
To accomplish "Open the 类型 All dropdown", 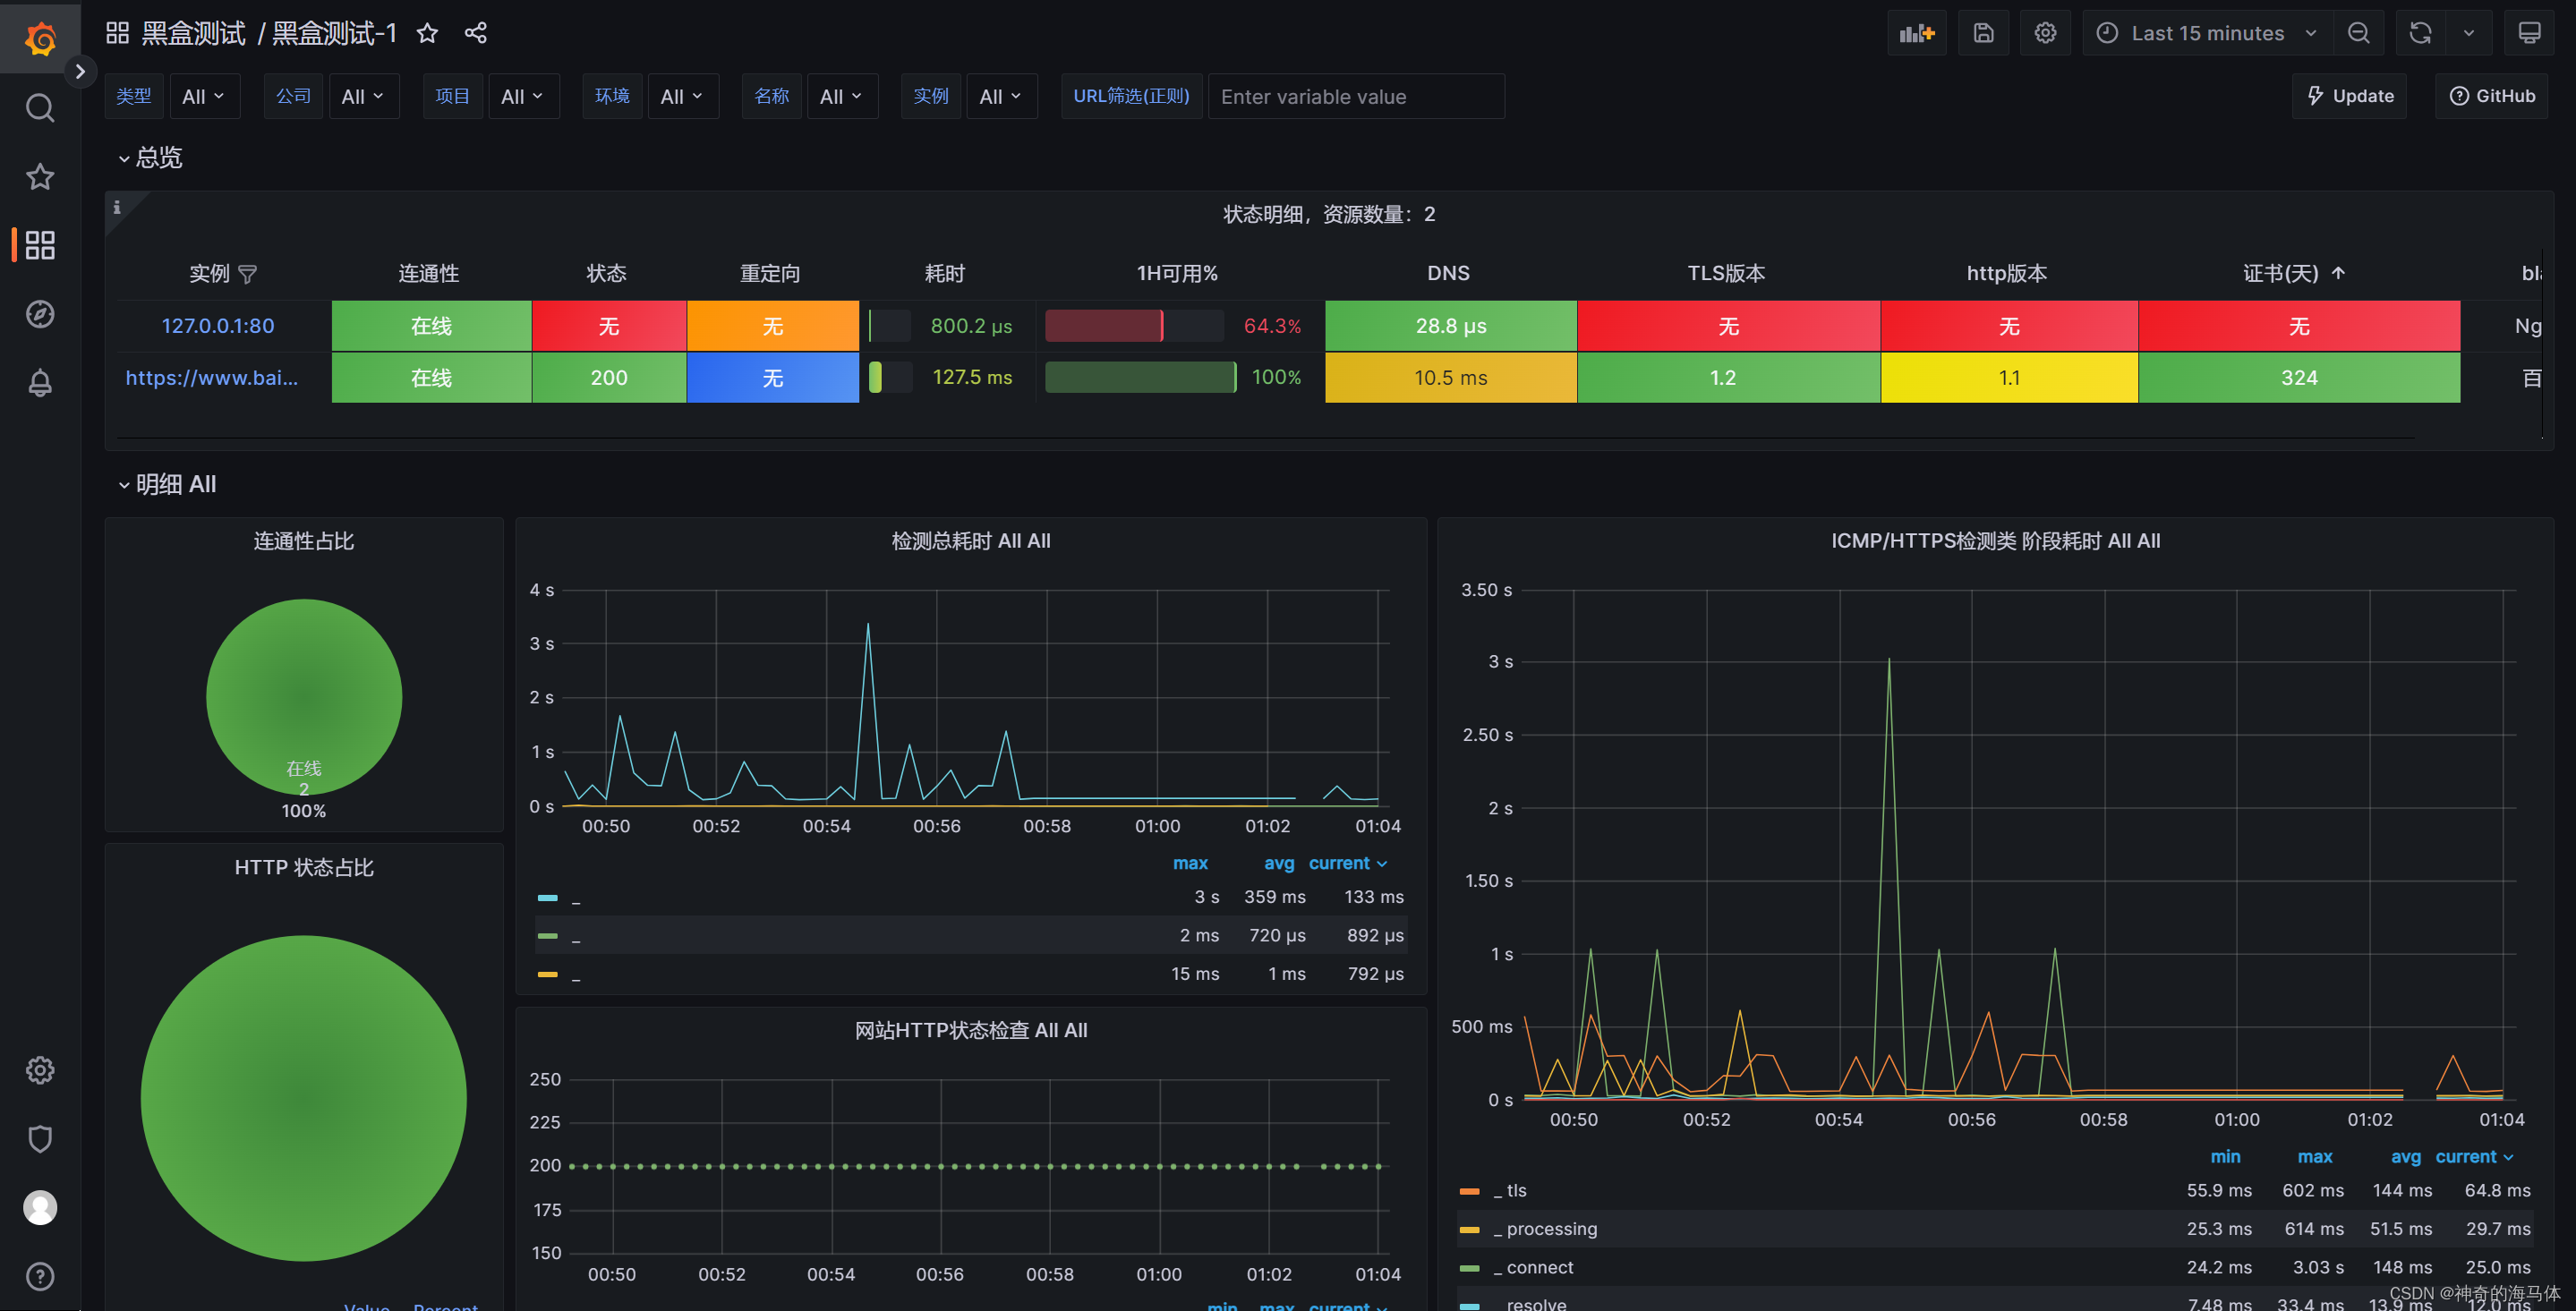I will (204, 96).
